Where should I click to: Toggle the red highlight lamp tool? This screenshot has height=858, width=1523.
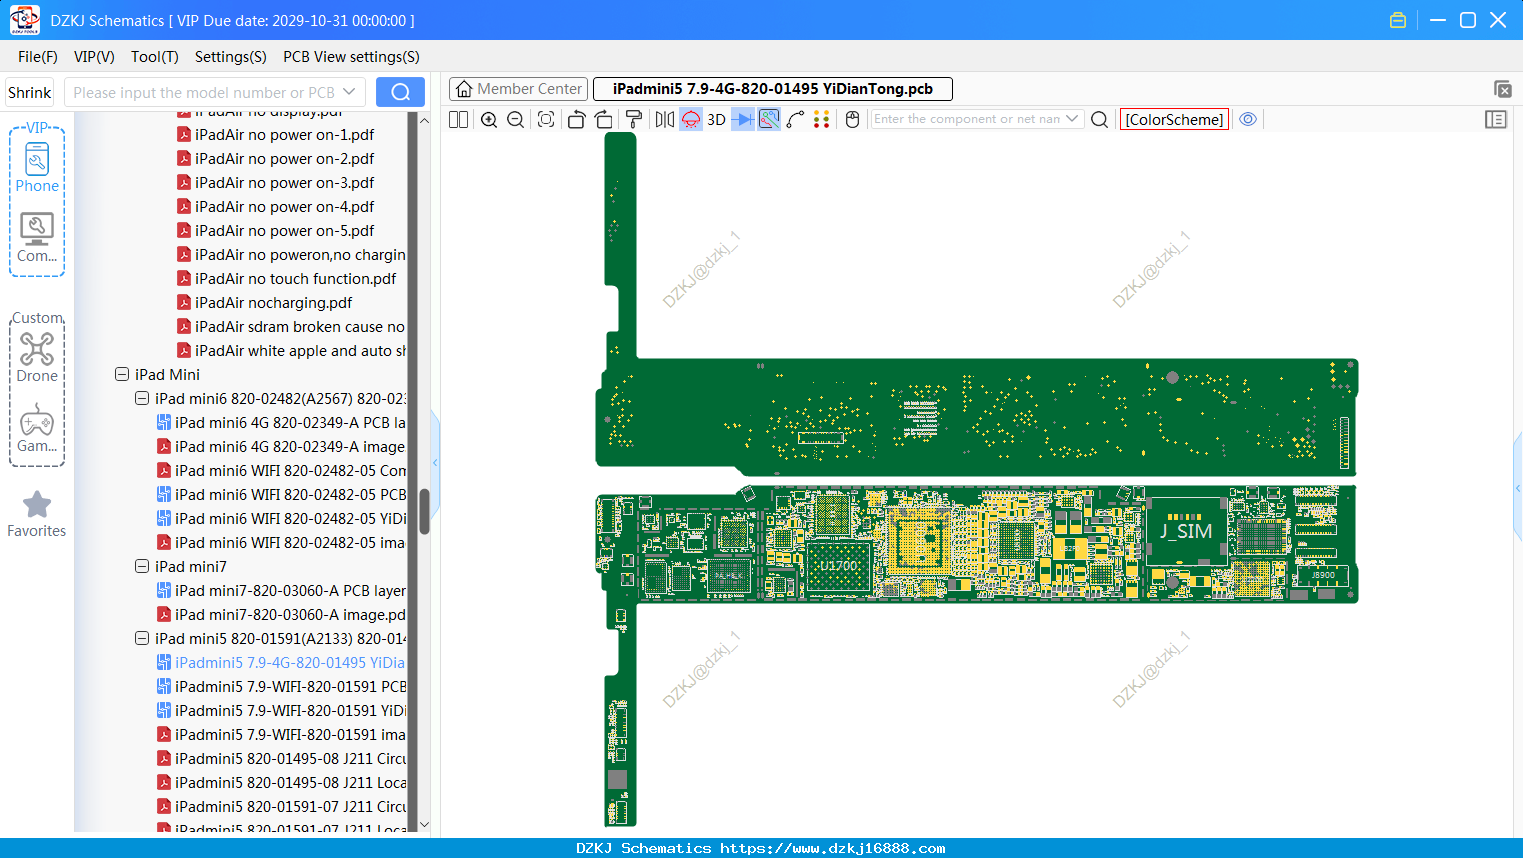(691, 119)
